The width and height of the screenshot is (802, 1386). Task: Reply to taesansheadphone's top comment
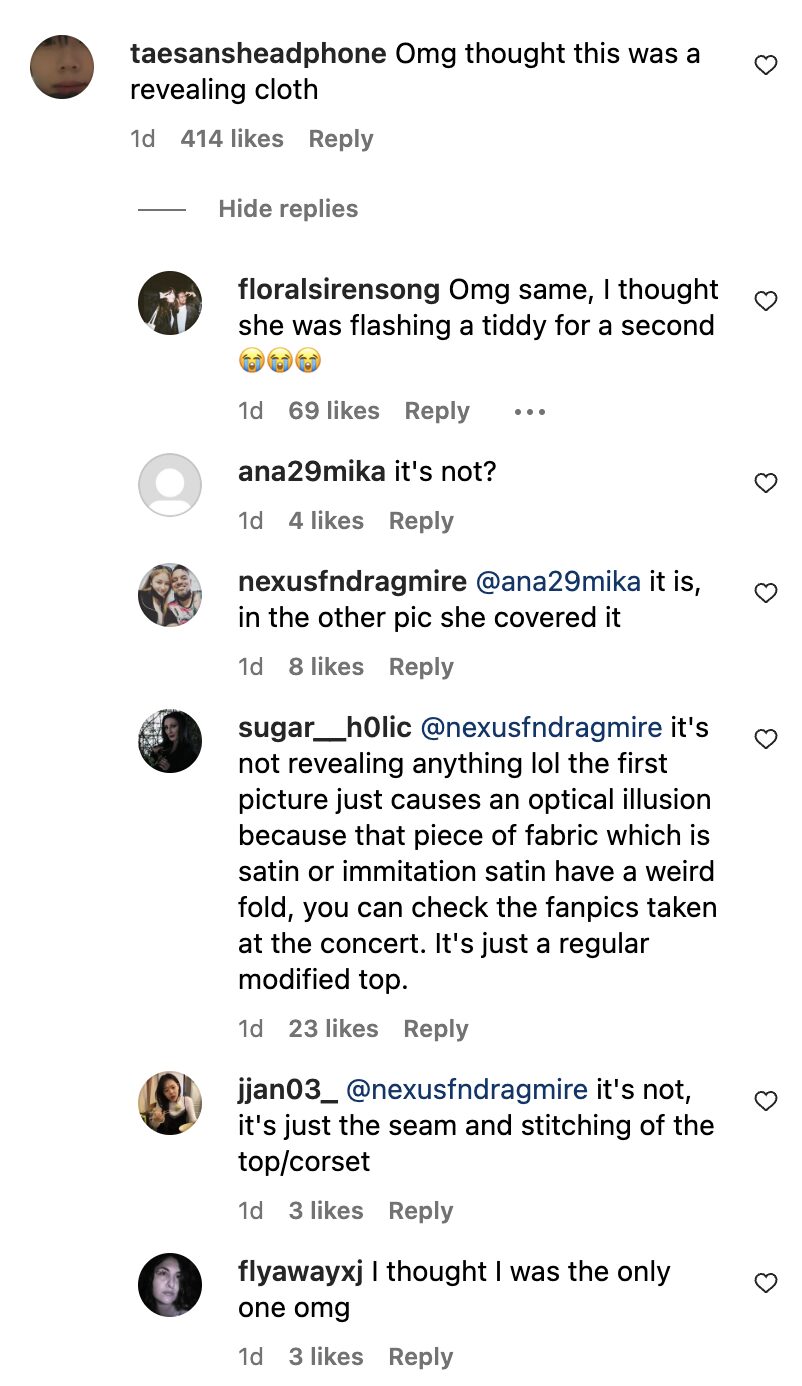click(340, 139)
